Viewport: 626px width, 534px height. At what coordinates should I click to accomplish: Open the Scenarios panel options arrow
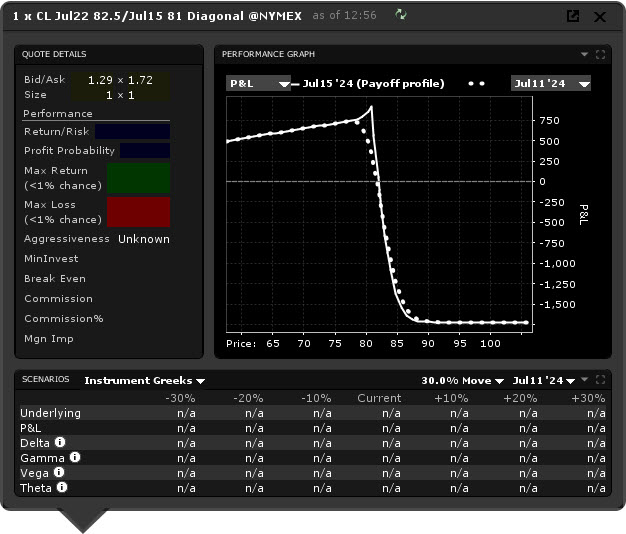[584, 380]
